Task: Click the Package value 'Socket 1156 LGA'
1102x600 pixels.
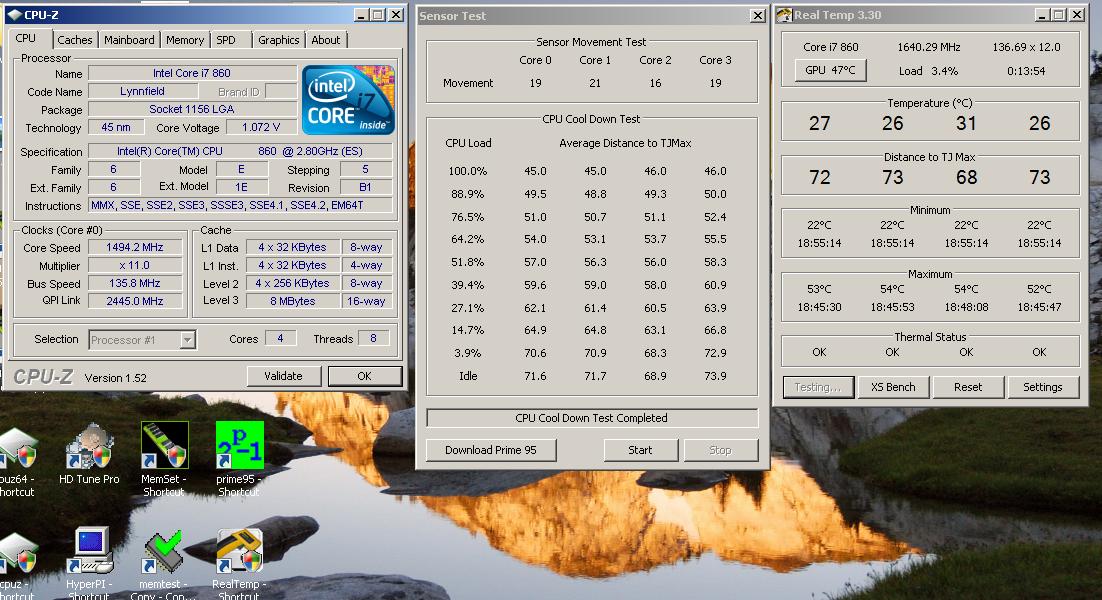Action: click(x=192, y=109)
